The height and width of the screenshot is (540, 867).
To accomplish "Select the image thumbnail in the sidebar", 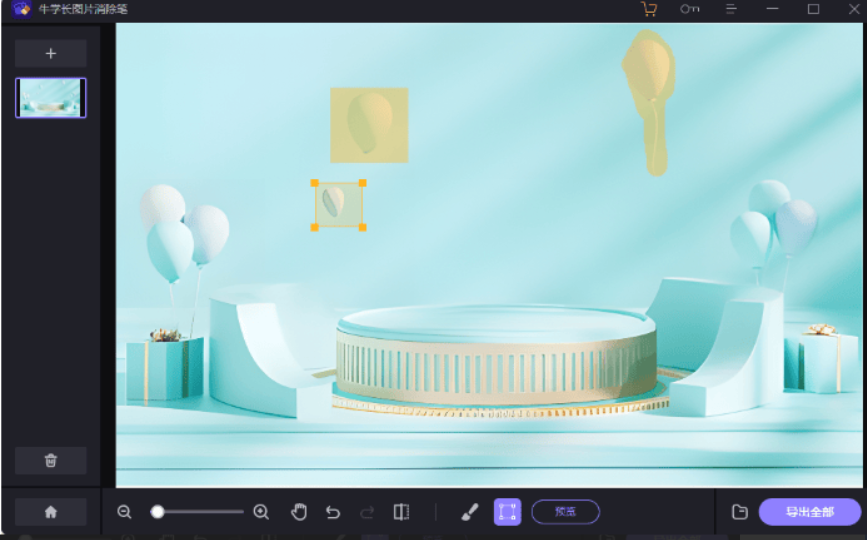I will pos(51,98).
